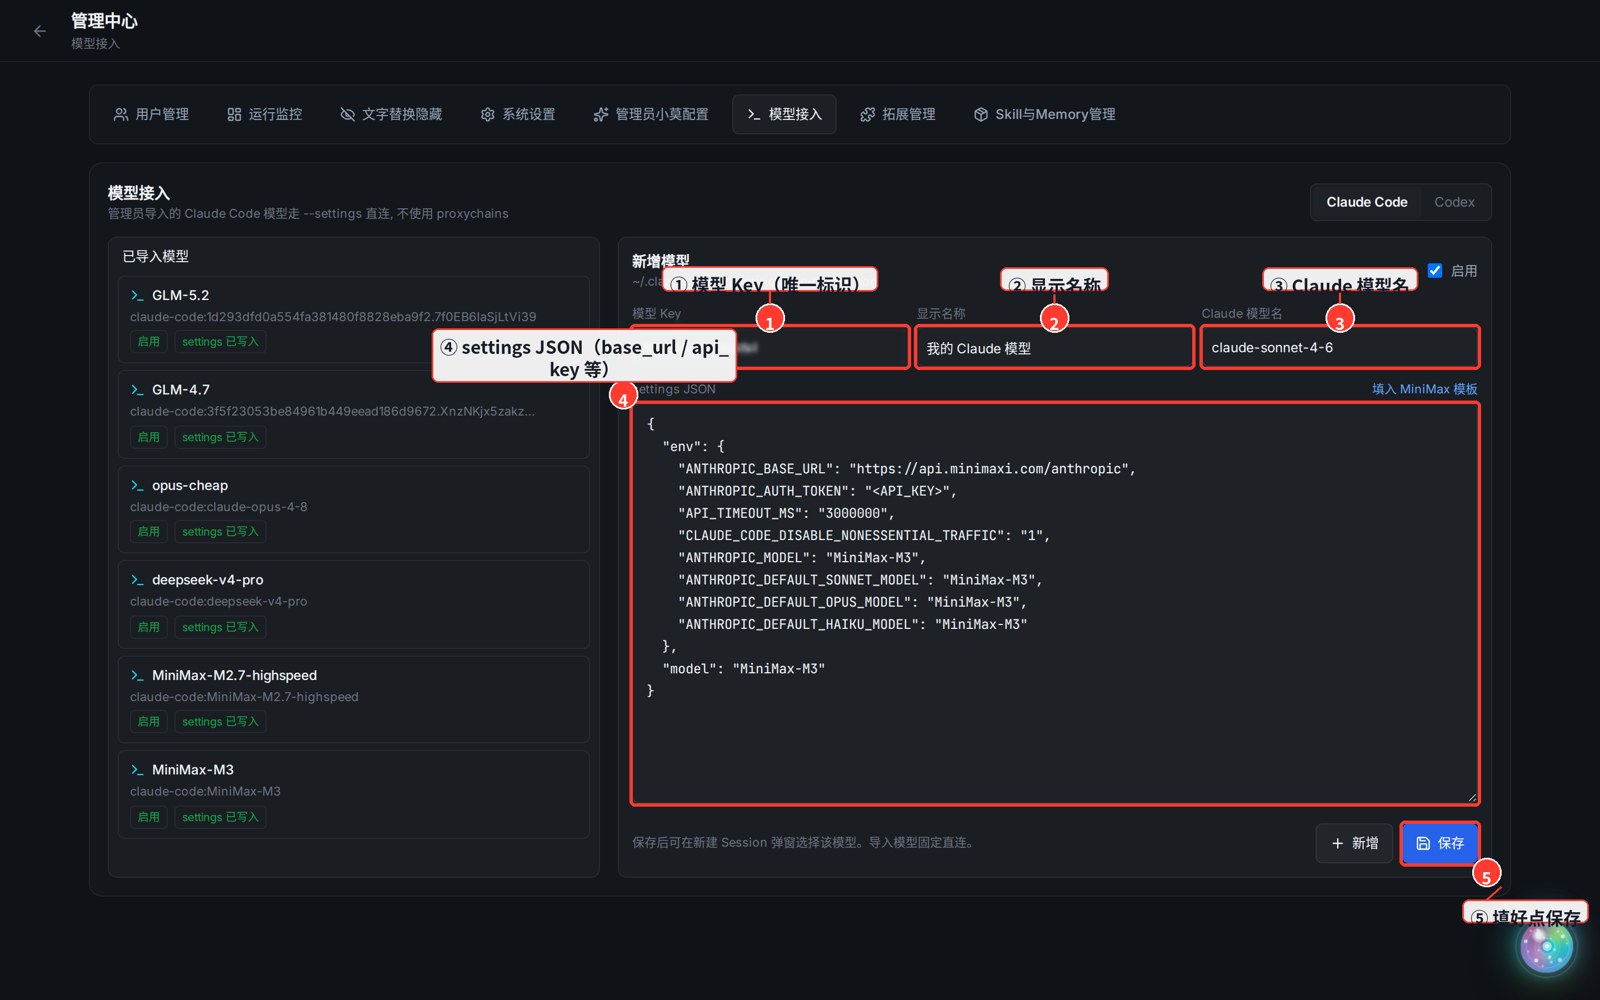Viewport: 1600px width, 1000px height.
Task: Open the floating assistant orb icon
Action: pyautogui.click(x=1546, y=946)
